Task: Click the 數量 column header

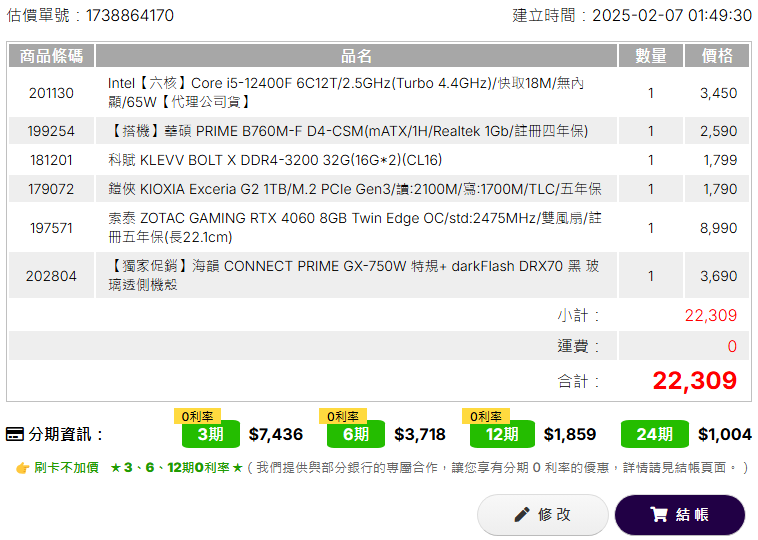Action: click(651, 56)
